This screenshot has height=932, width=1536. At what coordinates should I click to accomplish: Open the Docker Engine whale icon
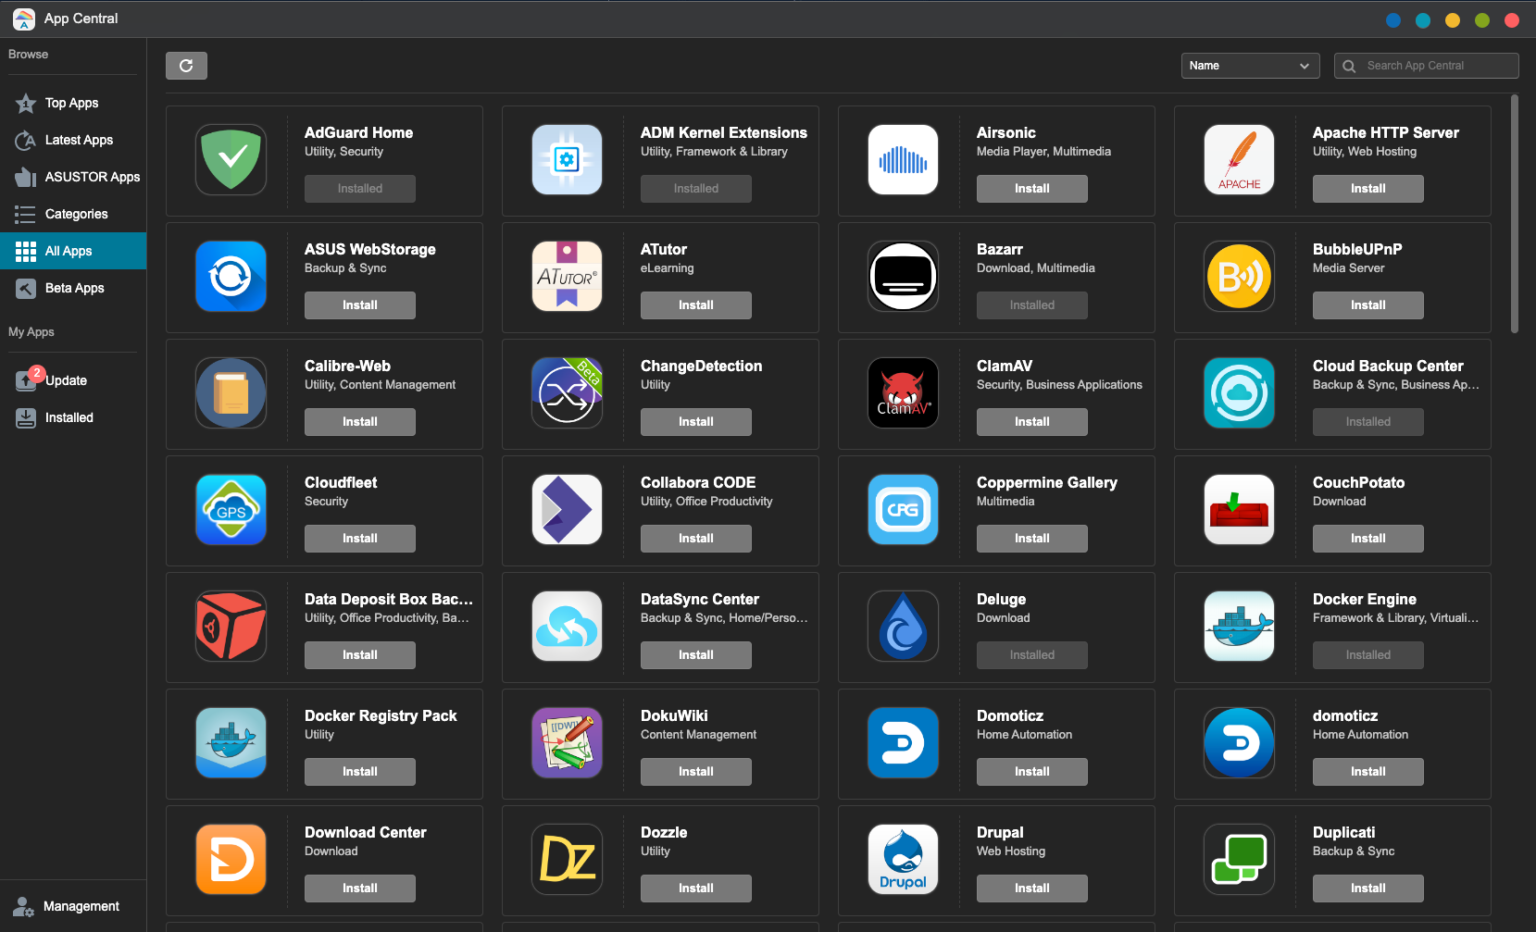[1239, 626]
